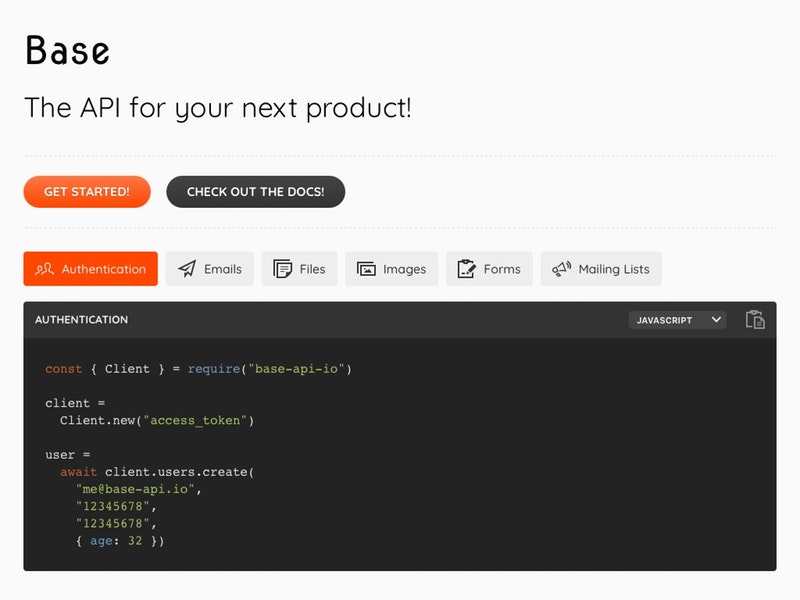The image size is (800, 600).
Task: Click the paper plane icon on Emails tab
Action: pos(186,268)
